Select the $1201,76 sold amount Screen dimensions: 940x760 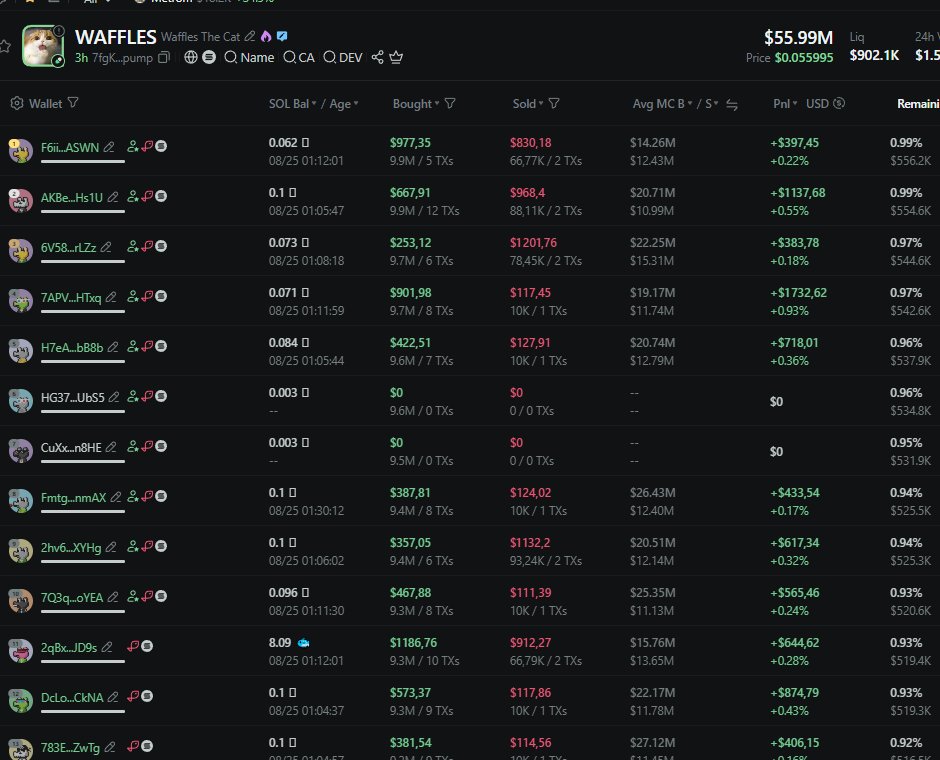pyautogui.click(x=533, y=243)
